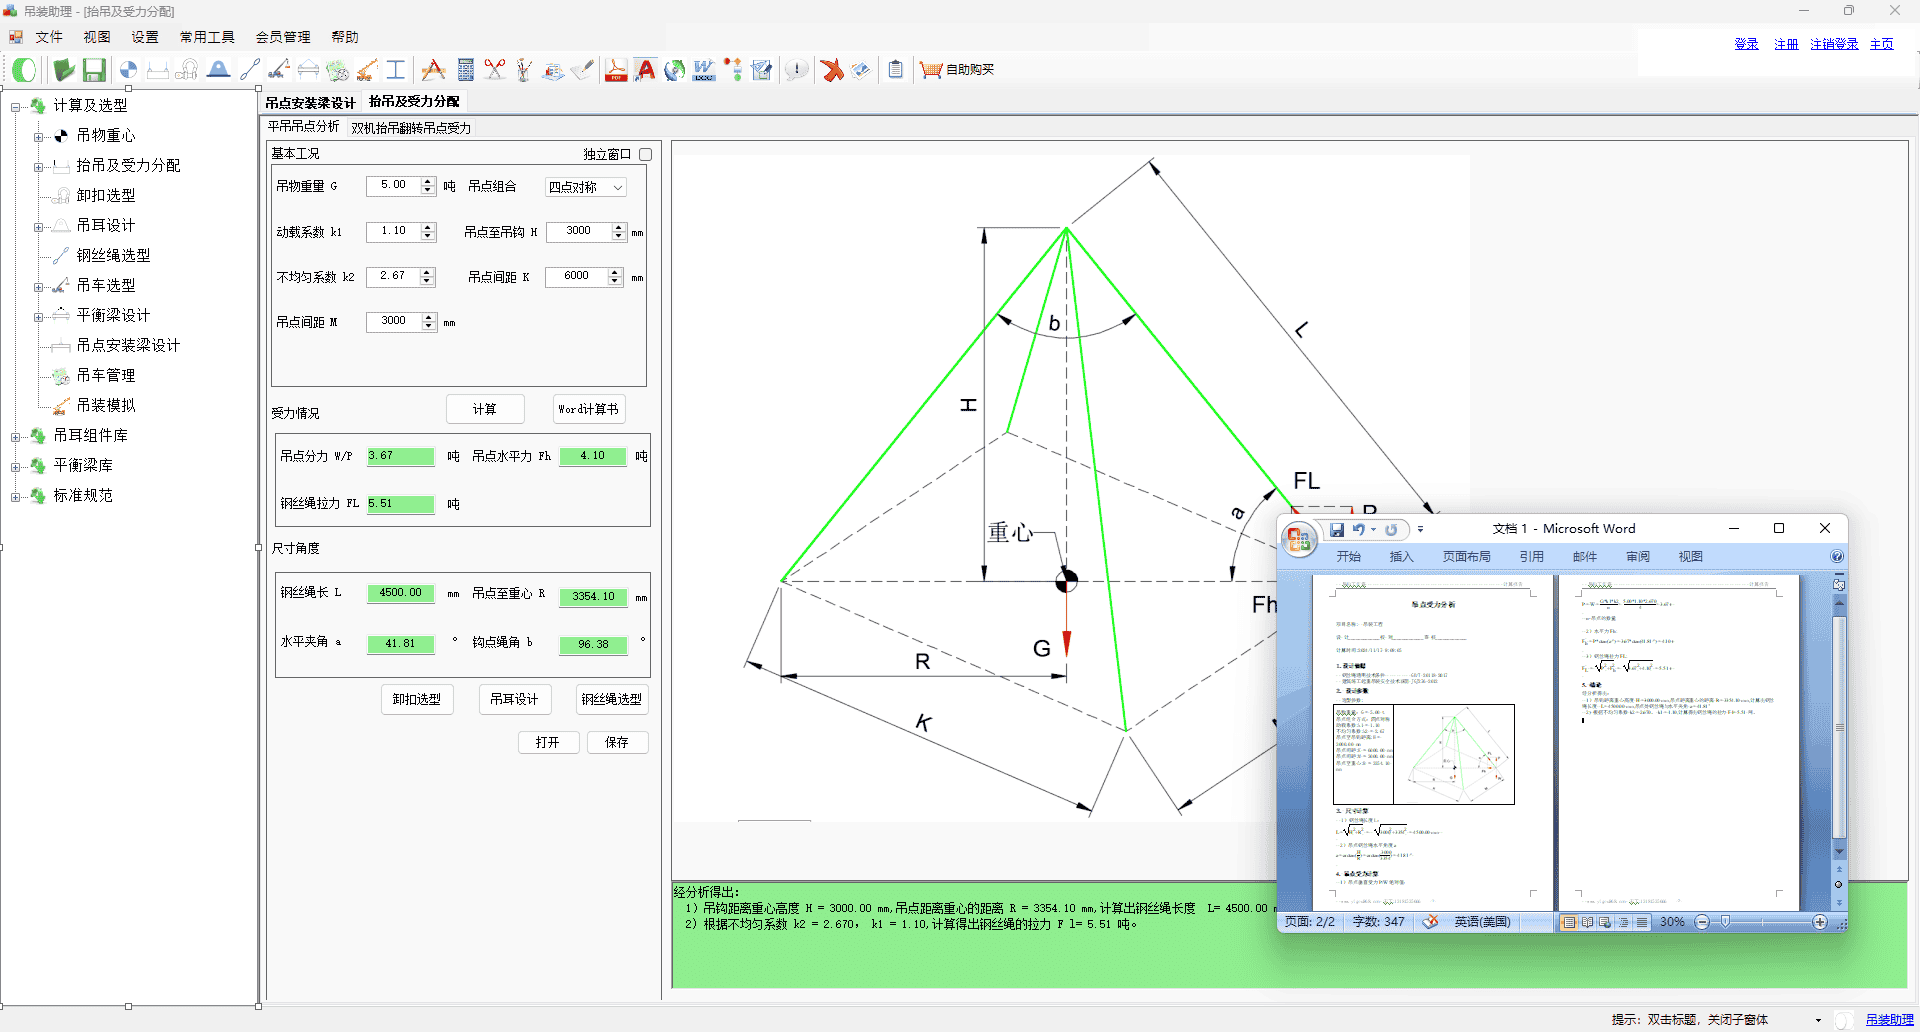
Task: Click the Office button in Word window
Action: pos(1299,540)
